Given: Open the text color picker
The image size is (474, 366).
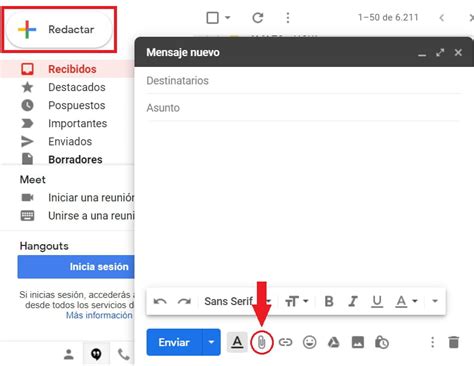Looking at the screenshot, I should click(x=406, y=301).
